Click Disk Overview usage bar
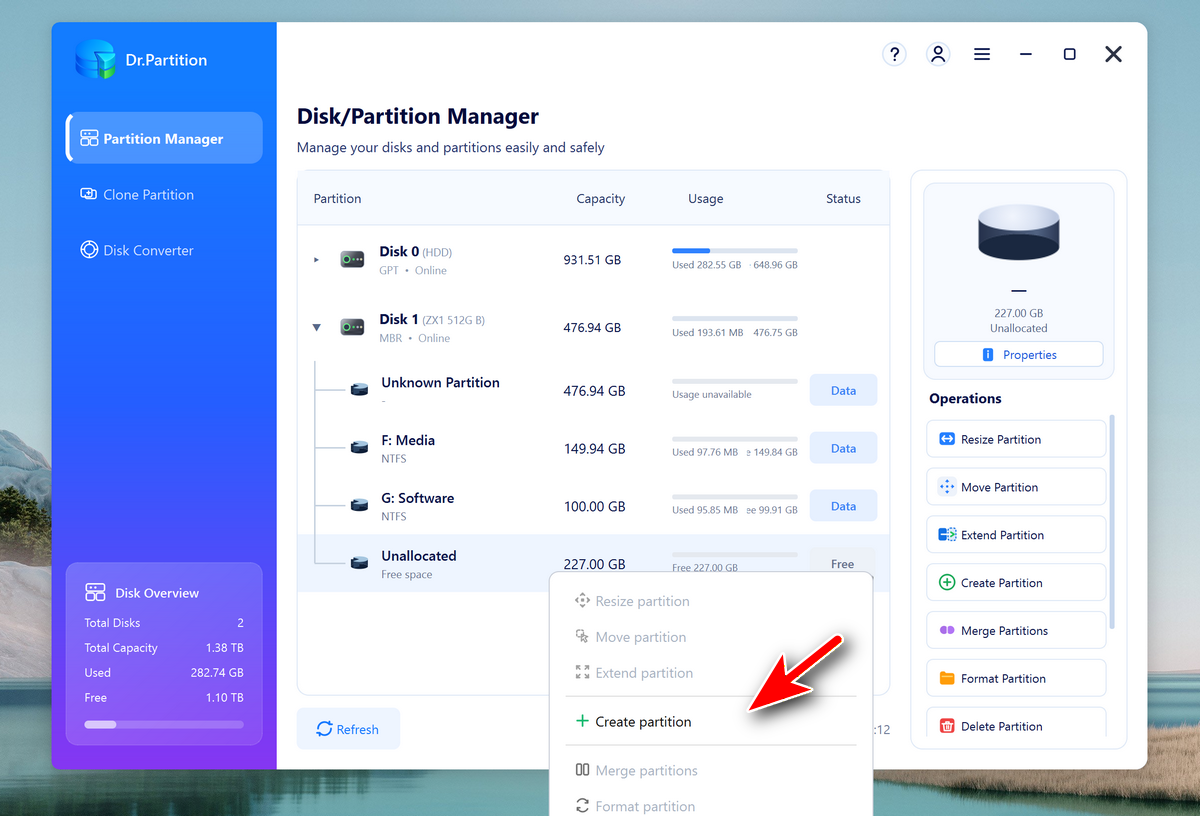This screenshot has width=1200, height=816. point(164,724)
